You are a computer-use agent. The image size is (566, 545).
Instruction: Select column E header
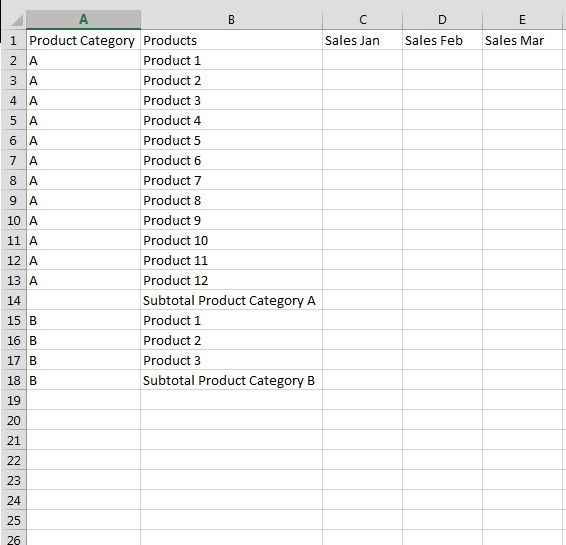[x=522, y=19]
